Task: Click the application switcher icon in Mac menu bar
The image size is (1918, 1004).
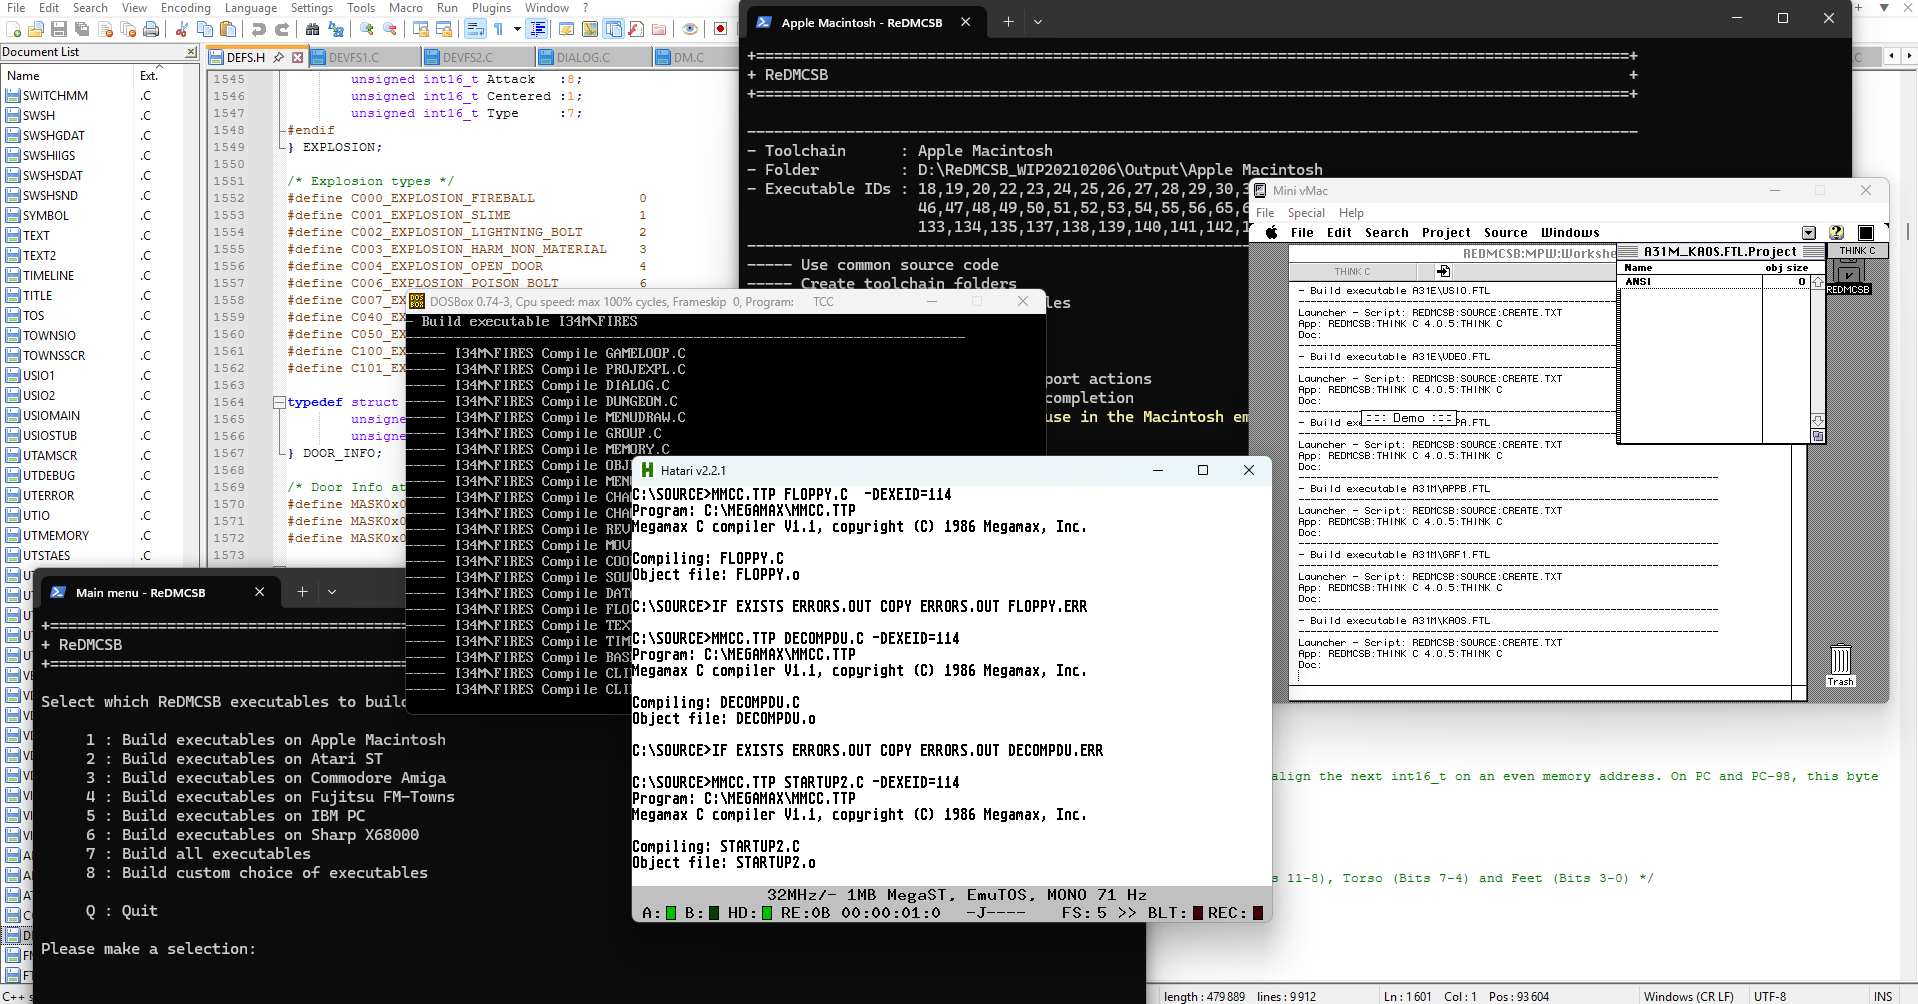Action: click(x=1865, y=232)
